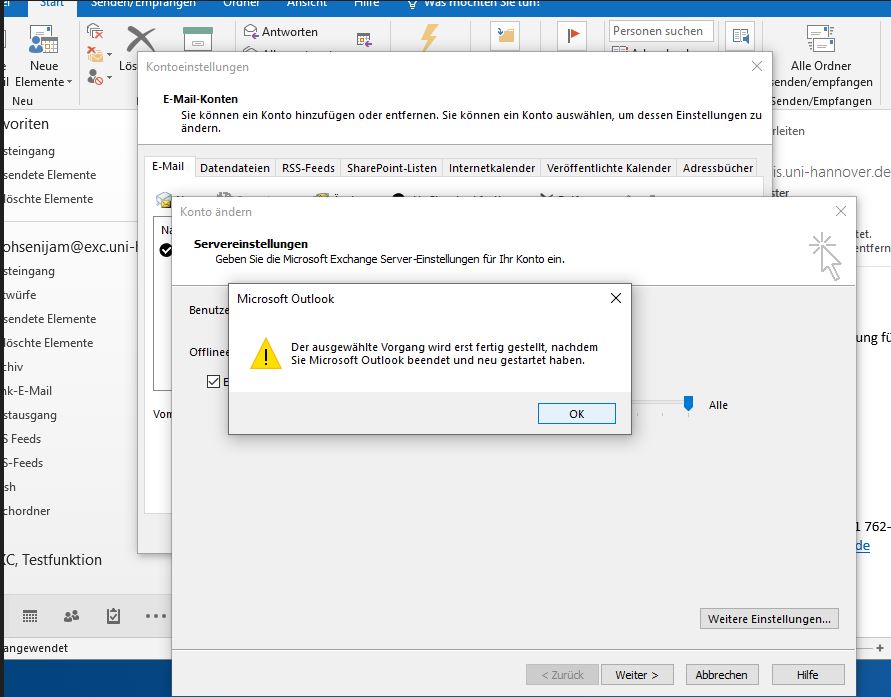Open the Junk-E-Mail folder
The image size is (891, 697).
[x=27, y=391]
